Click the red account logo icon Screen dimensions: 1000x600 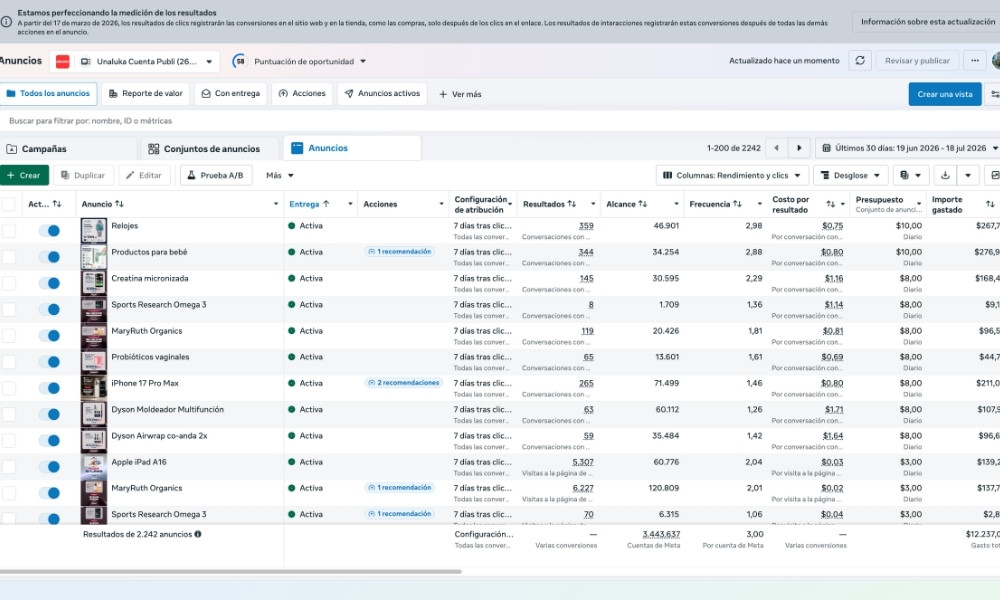coord(62,61)
